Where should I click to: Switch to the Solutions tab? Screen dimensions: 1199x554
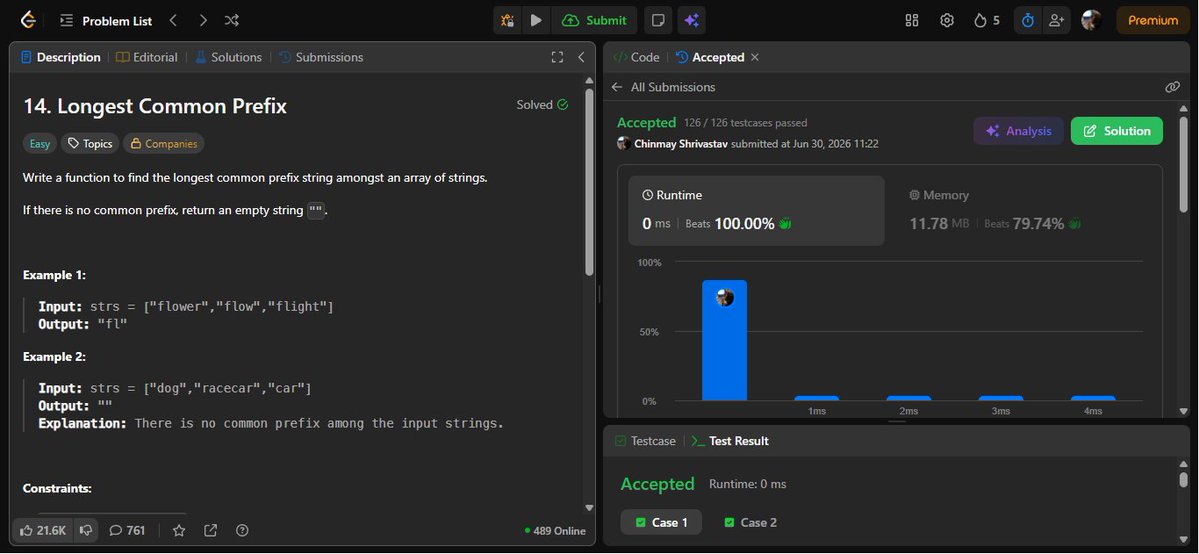click(x=229, y=57)
